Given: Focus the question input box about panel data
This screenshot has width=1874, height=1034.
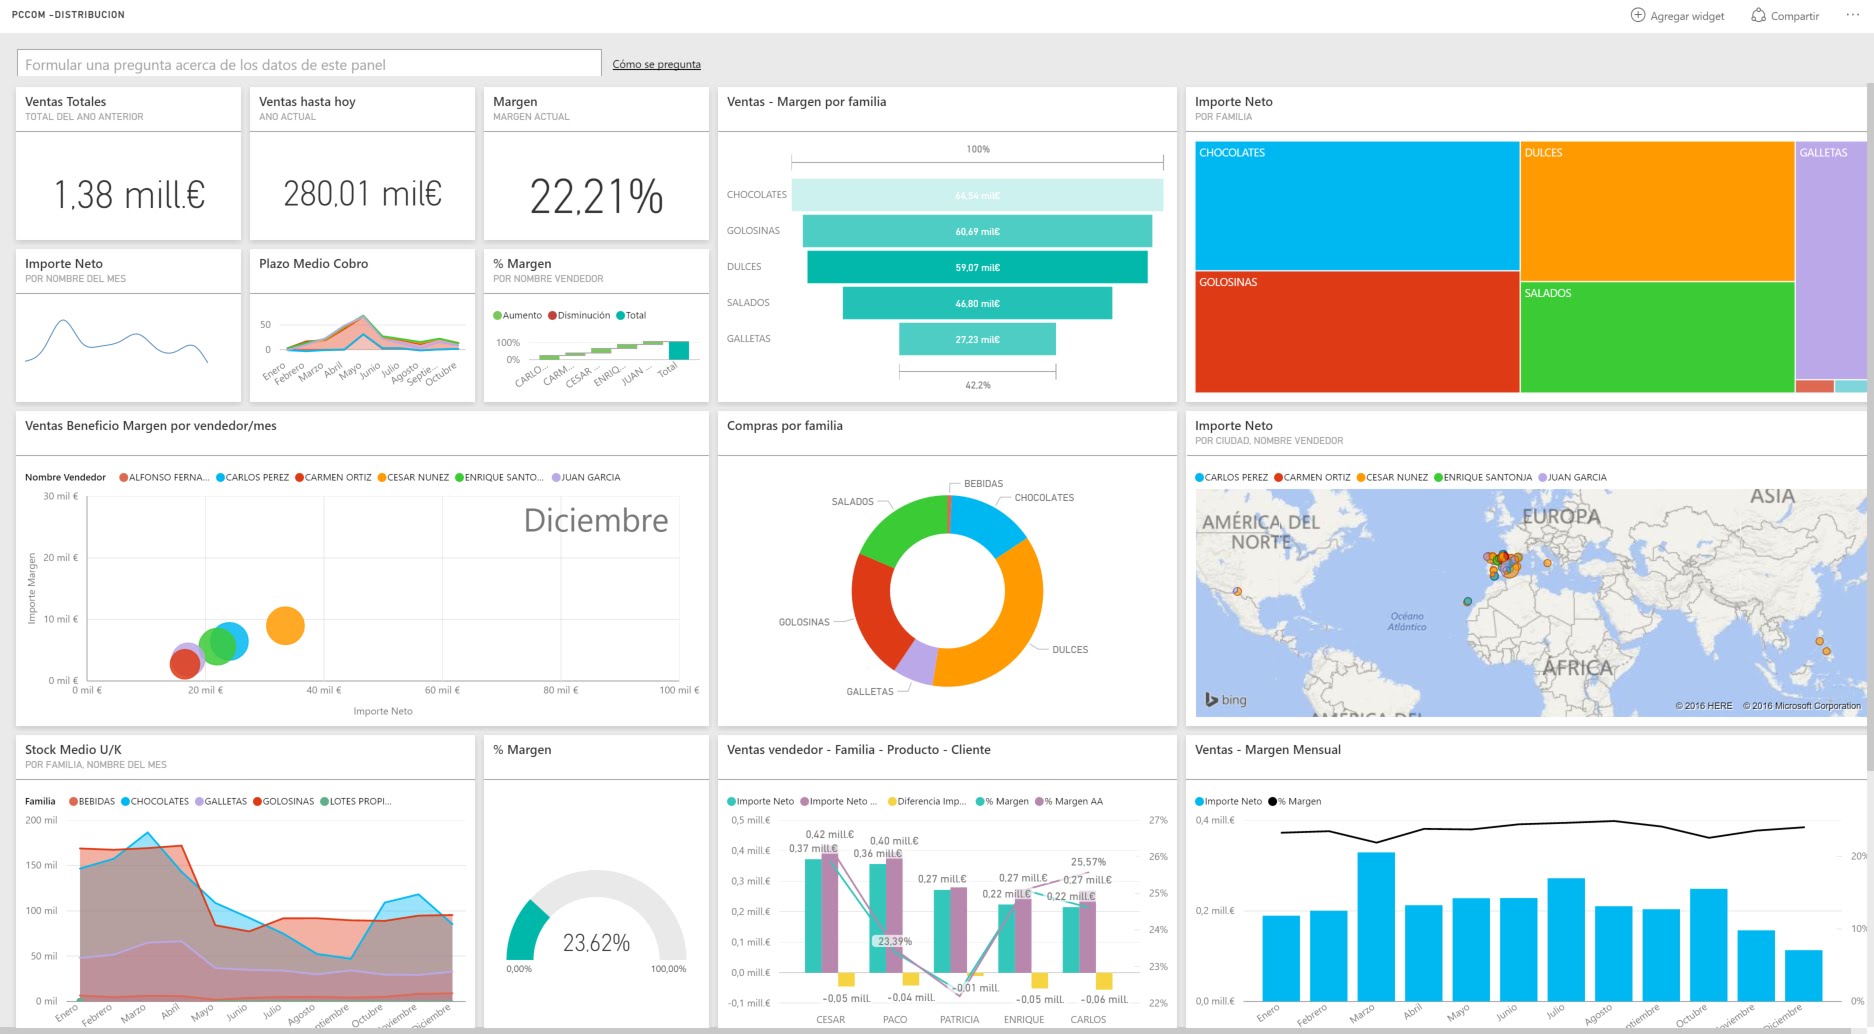Looking at the screenshot, I should (x=309, y=64).
